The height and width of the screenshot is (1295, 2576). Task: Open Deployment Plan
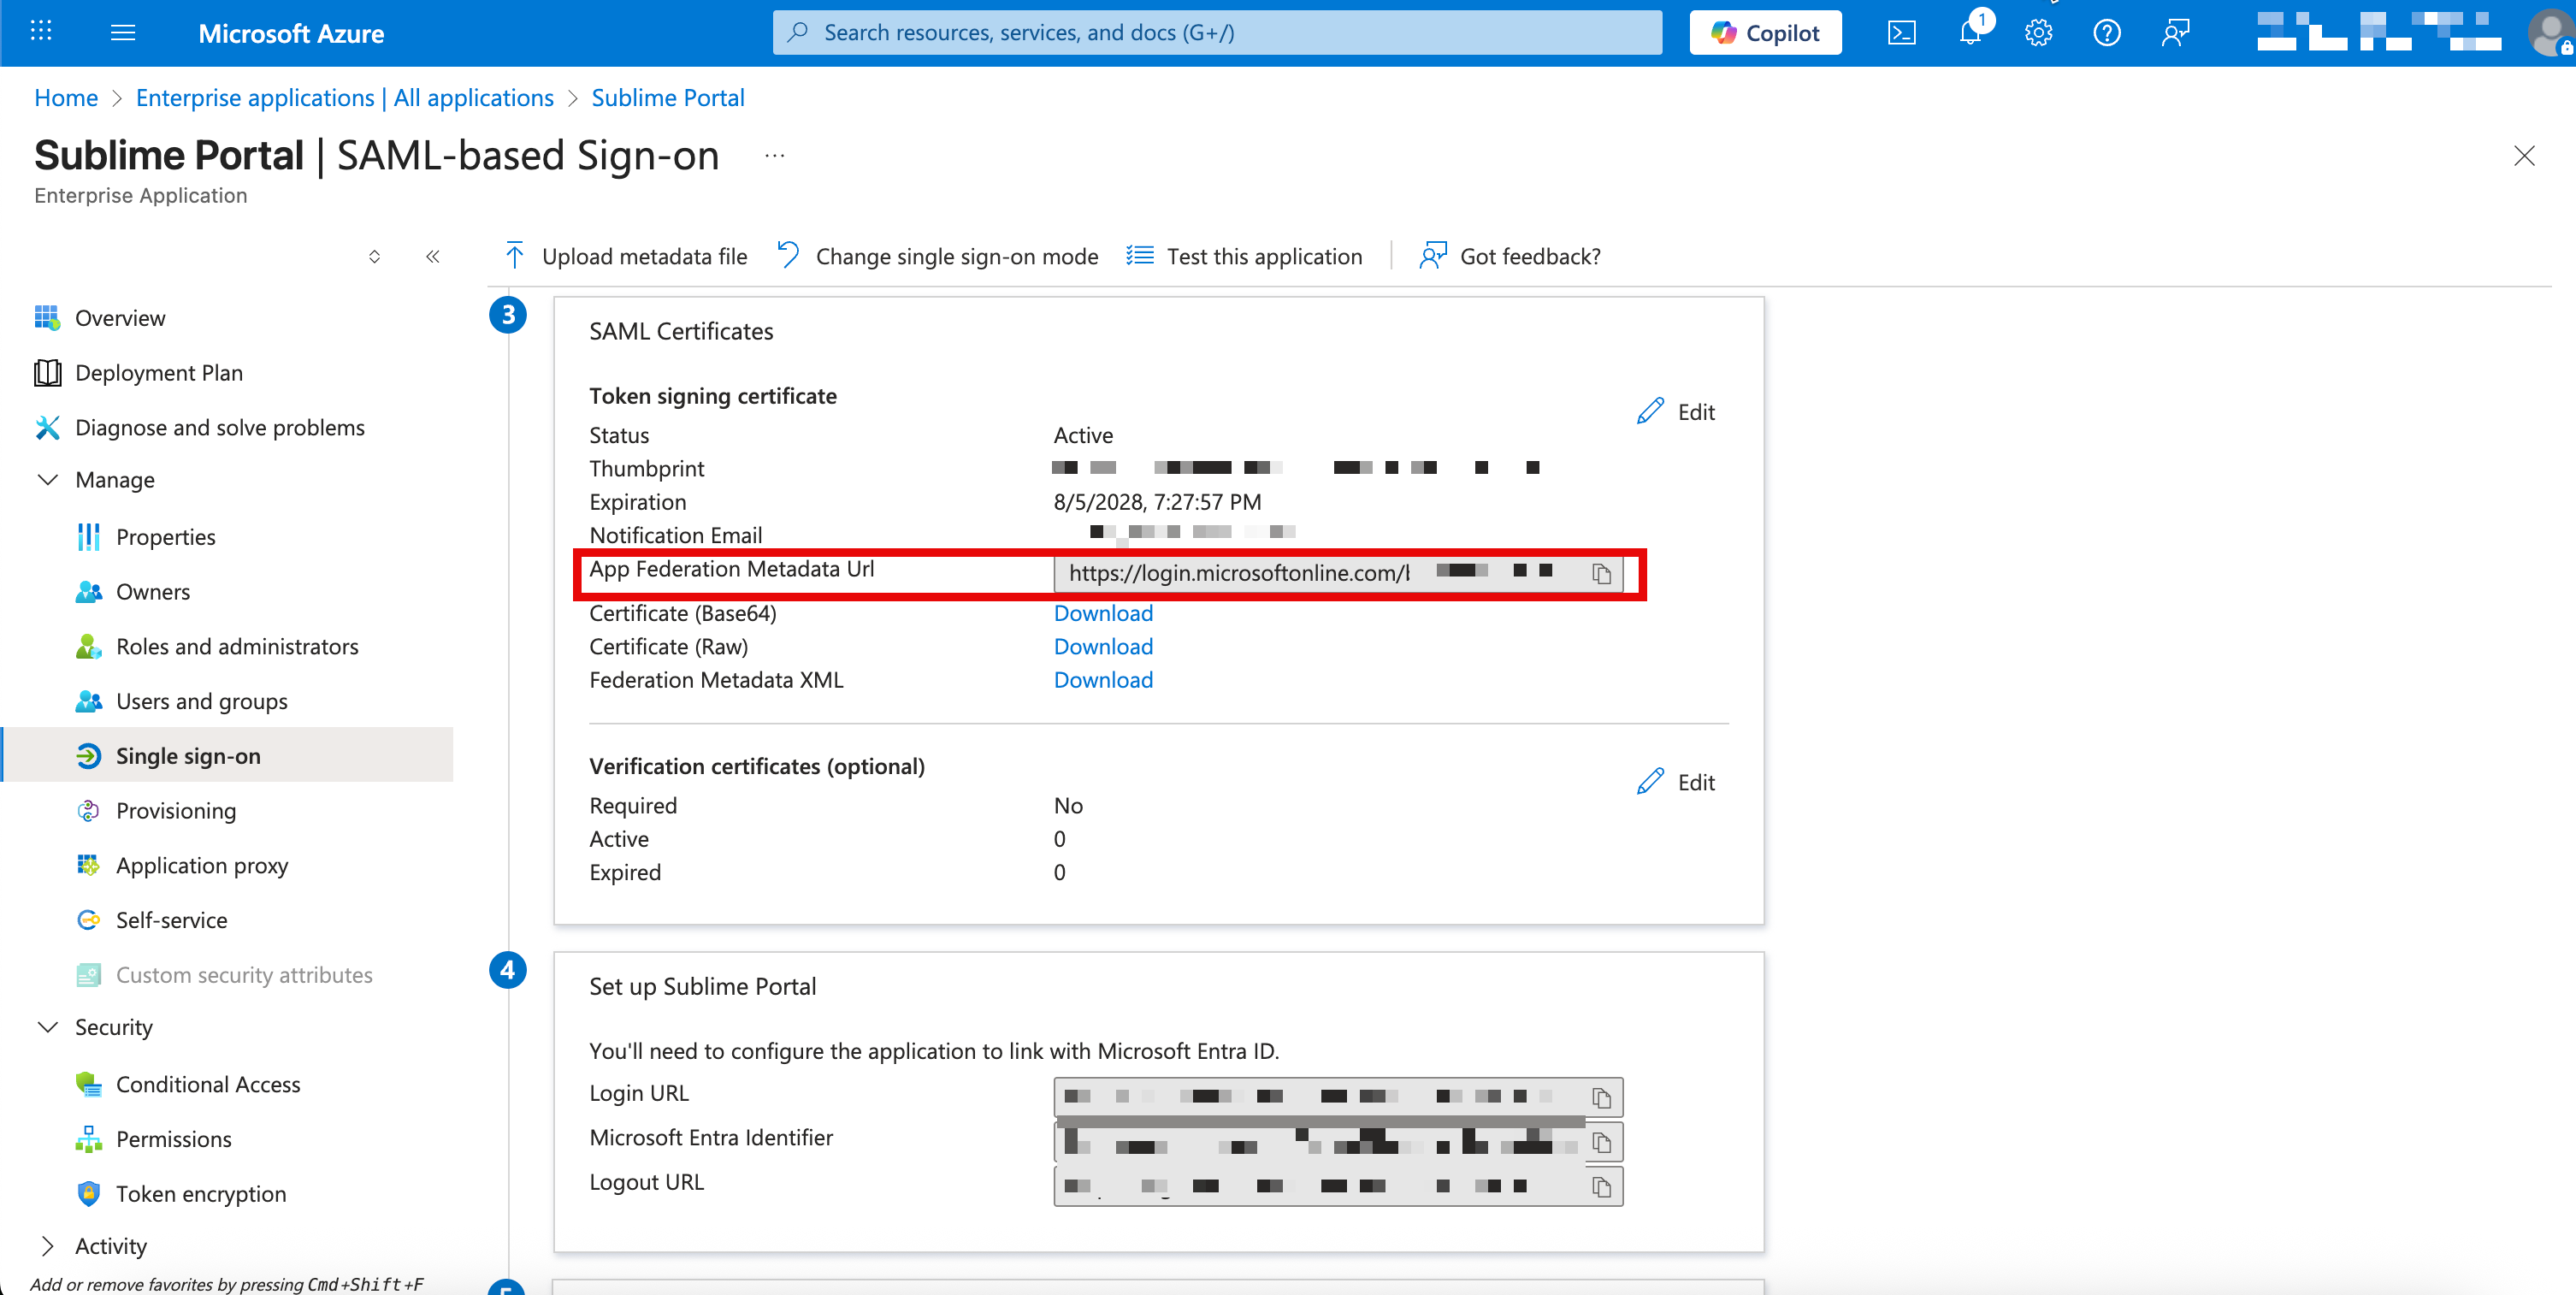click(159, 373)
